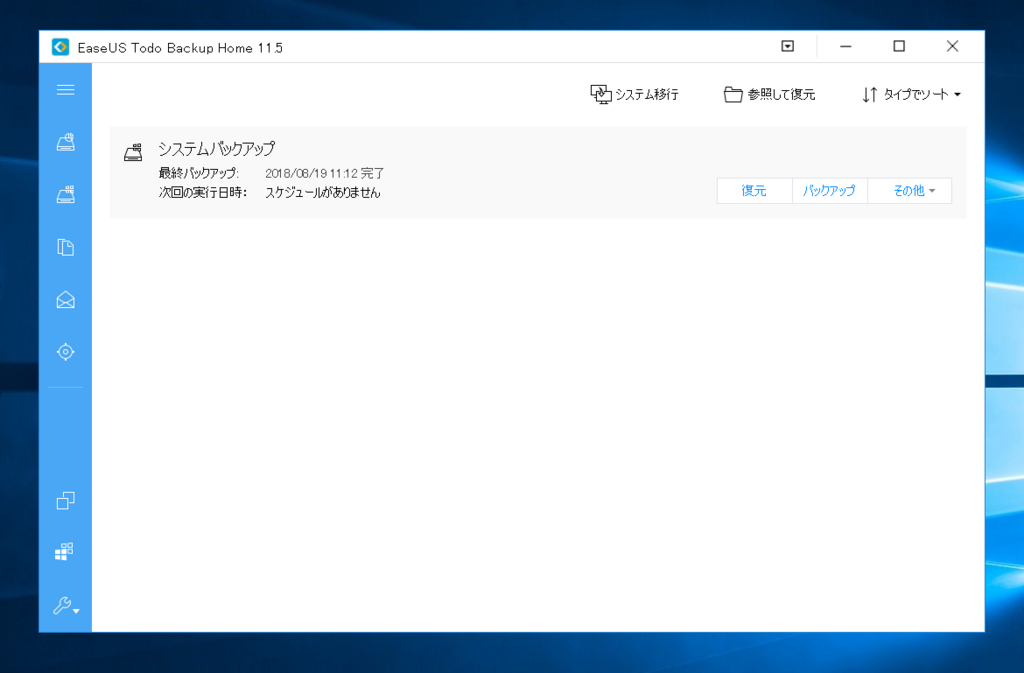Expand the hamburger menu in sidebar

65,90
